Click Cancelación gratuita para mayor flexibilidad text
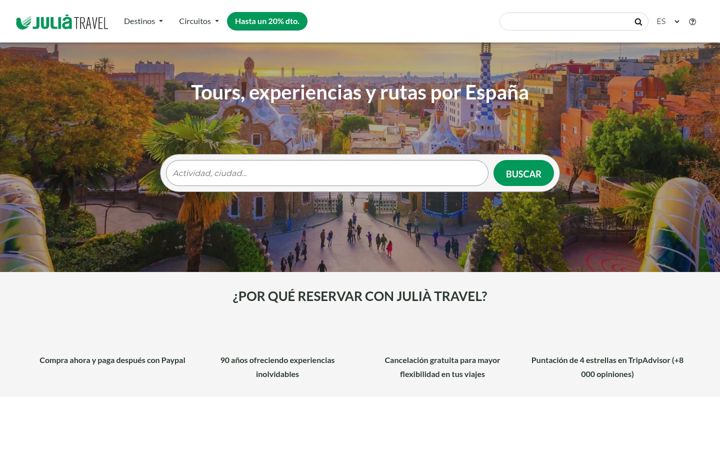Viewport: 720px width, 450px height. point(442,367)
